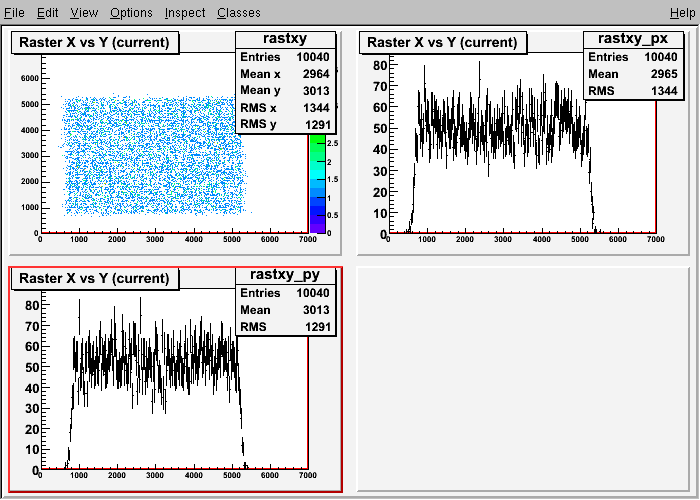Open the Edit menu
This screenshot has width=700, height=500.
[47, 12]
